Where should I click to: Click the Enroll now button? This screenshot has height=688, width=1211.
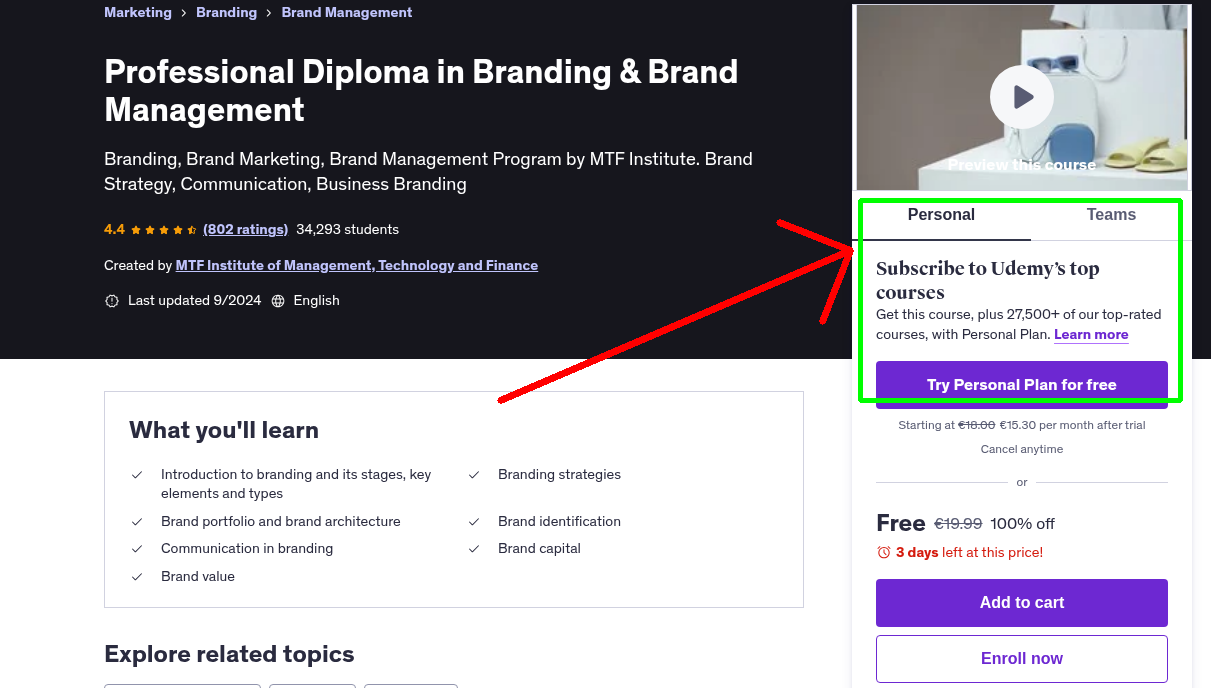[1022, 659]
